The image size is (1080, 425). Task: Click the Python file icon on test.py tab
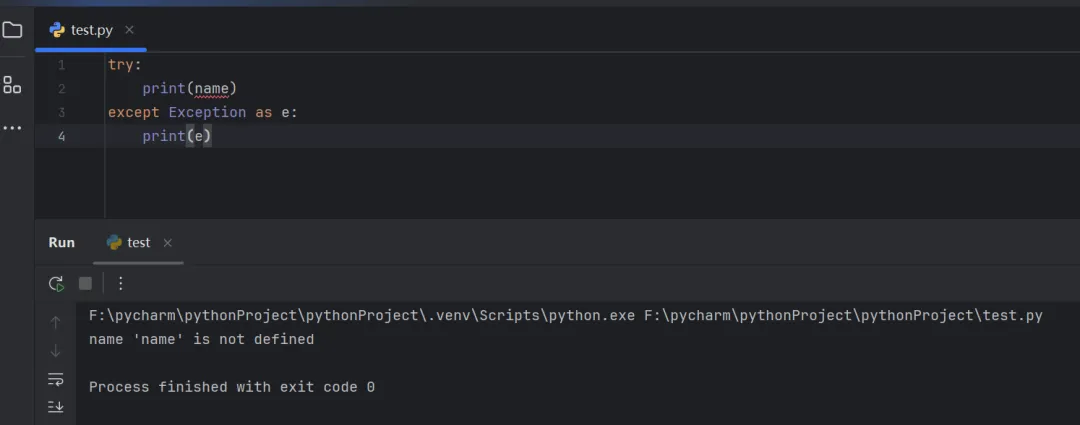[58, 30]
